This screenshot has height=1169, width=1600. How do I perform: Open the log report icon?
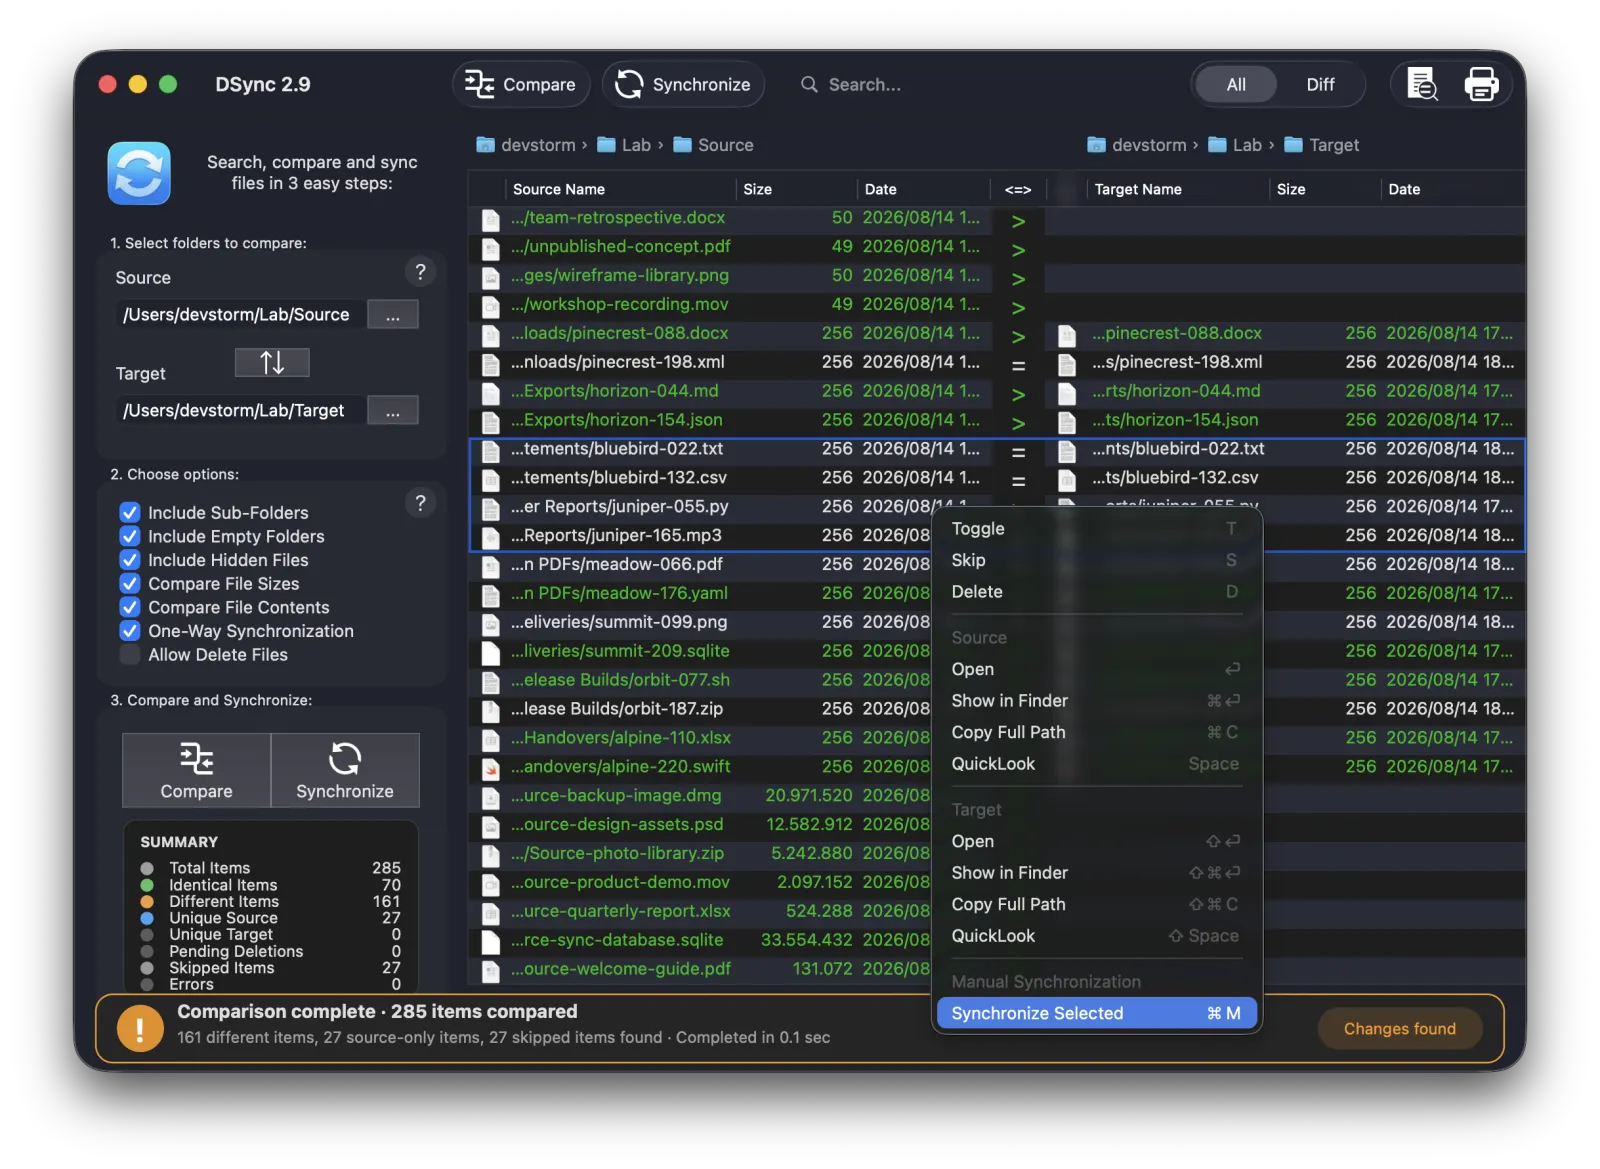pyautogui.click(x=1422, y=85)
